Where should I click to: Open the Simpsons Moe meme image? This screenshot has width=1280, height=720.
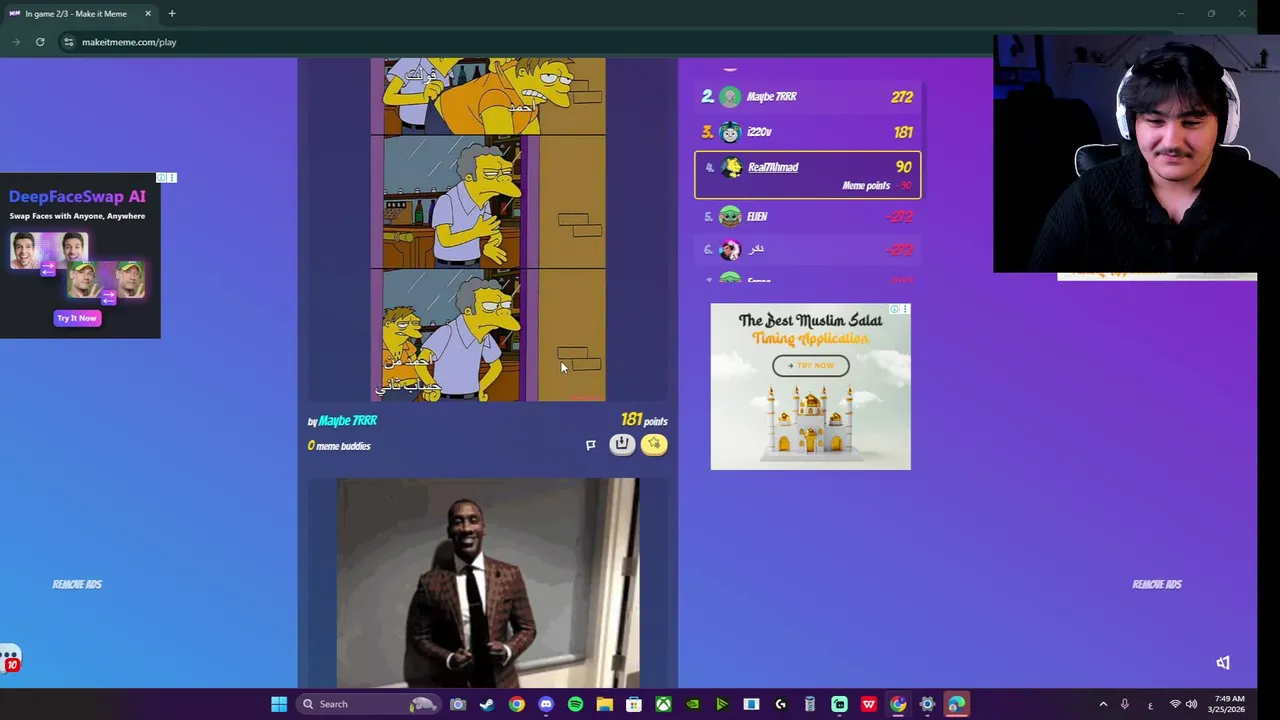tap(488, 229)
